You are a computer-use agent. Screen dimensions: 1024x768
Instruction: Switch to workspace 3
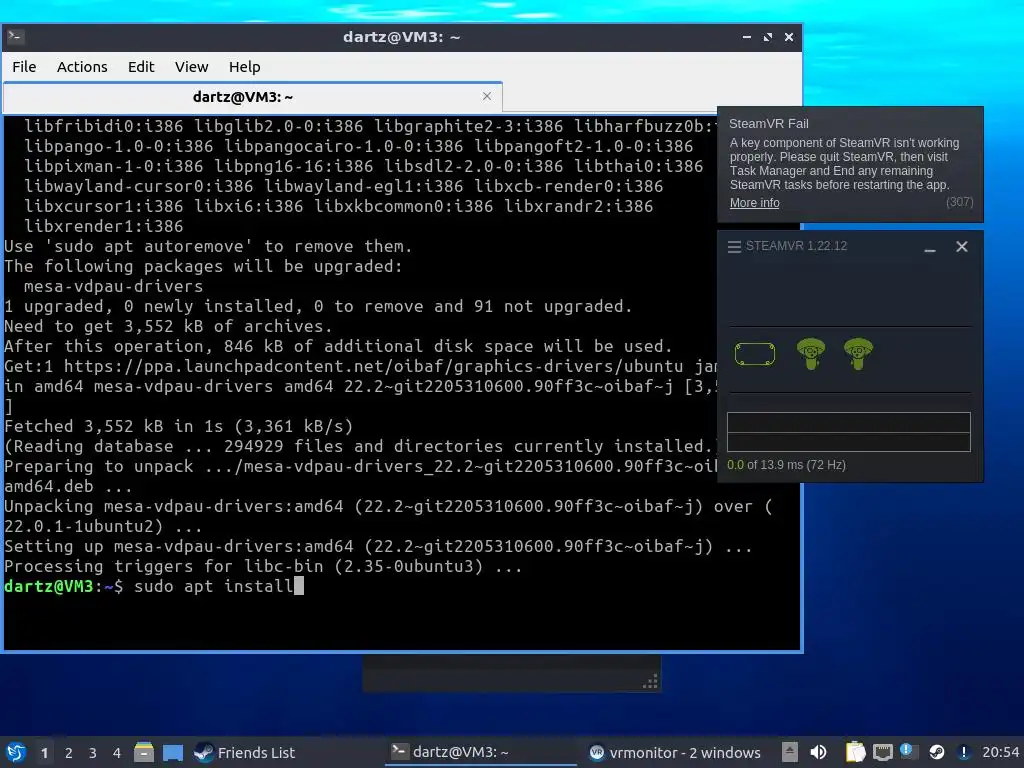[93, 753]
